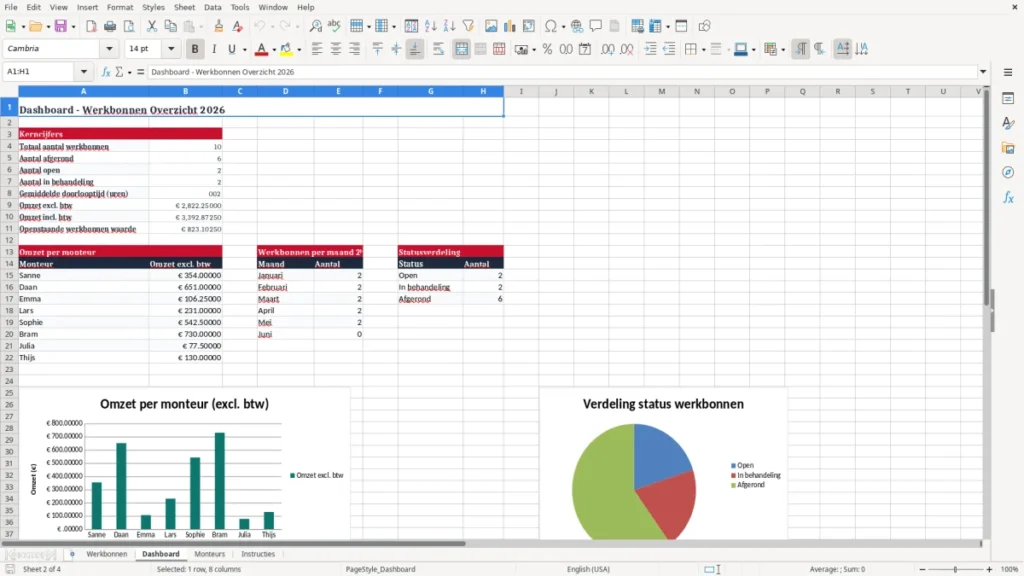
Task: Select the pie chart Verdeling status werkbonnen
Action: 663,464
